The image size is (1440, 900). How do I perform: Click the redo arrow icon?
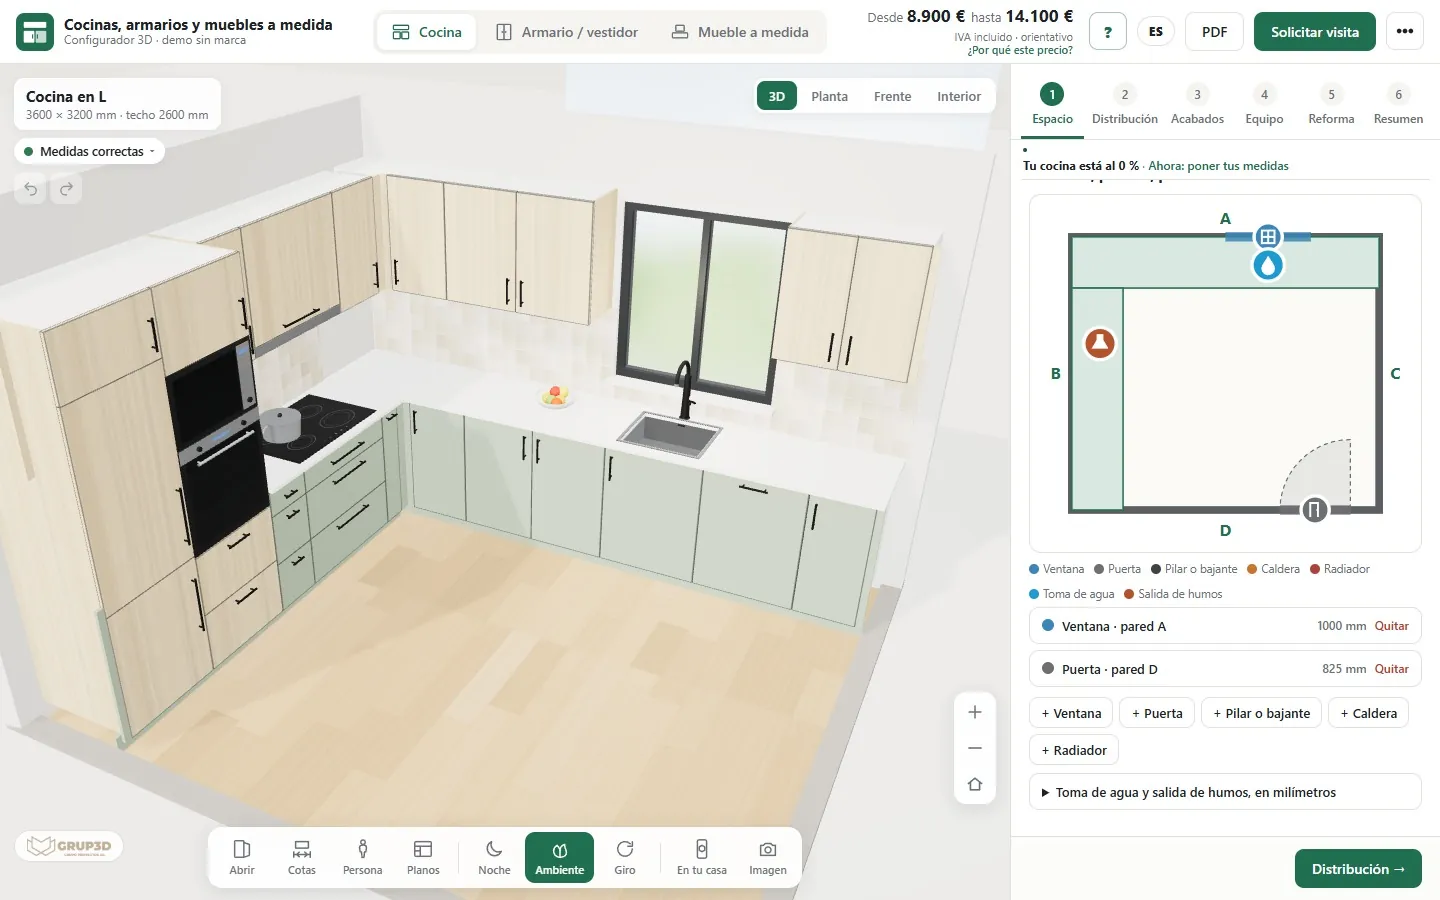click(66, 189)
